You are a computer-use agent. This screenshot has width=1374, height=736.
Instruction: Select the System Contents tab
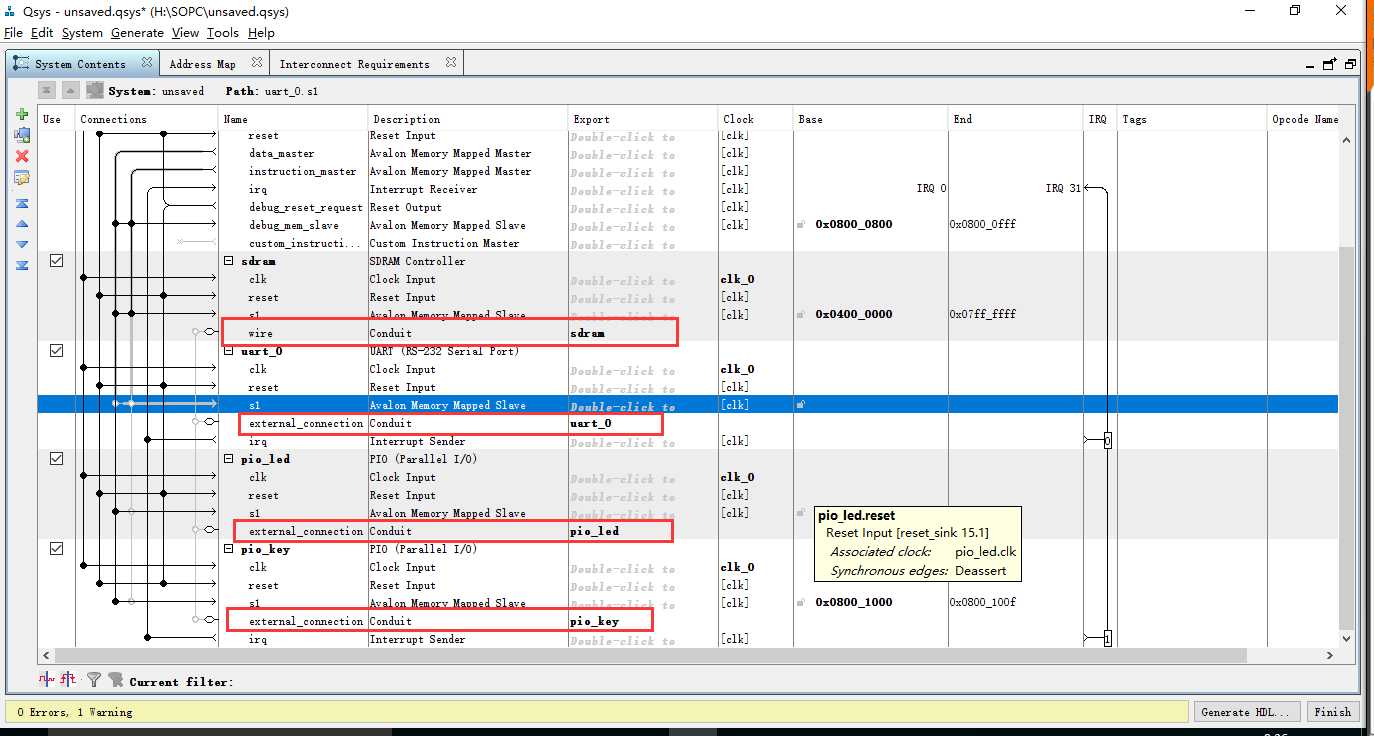pos(80,64)
